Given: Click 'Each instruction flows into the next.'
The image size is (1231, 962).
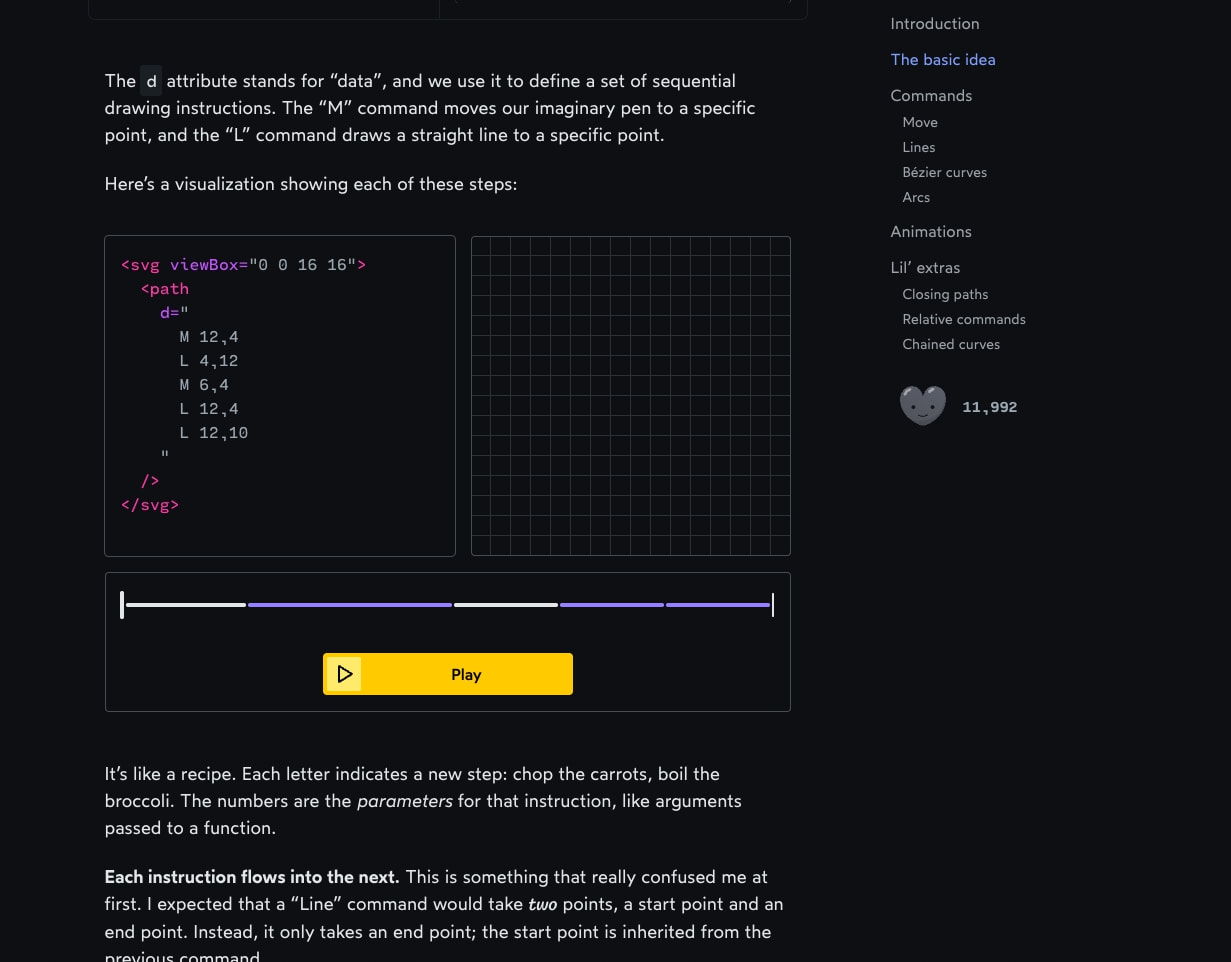Looking at the screenshot, I should (x=252, y=877).
